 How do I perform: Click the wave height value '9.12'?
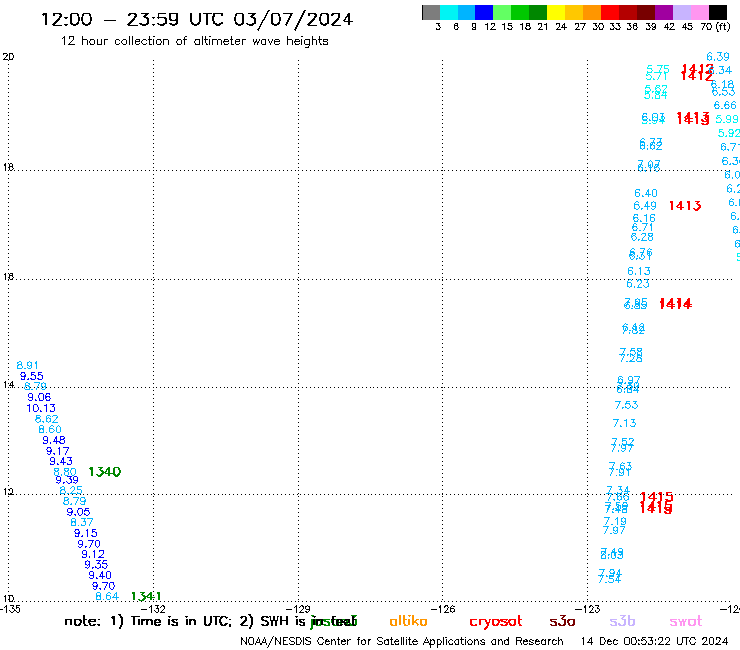[93, 554]
